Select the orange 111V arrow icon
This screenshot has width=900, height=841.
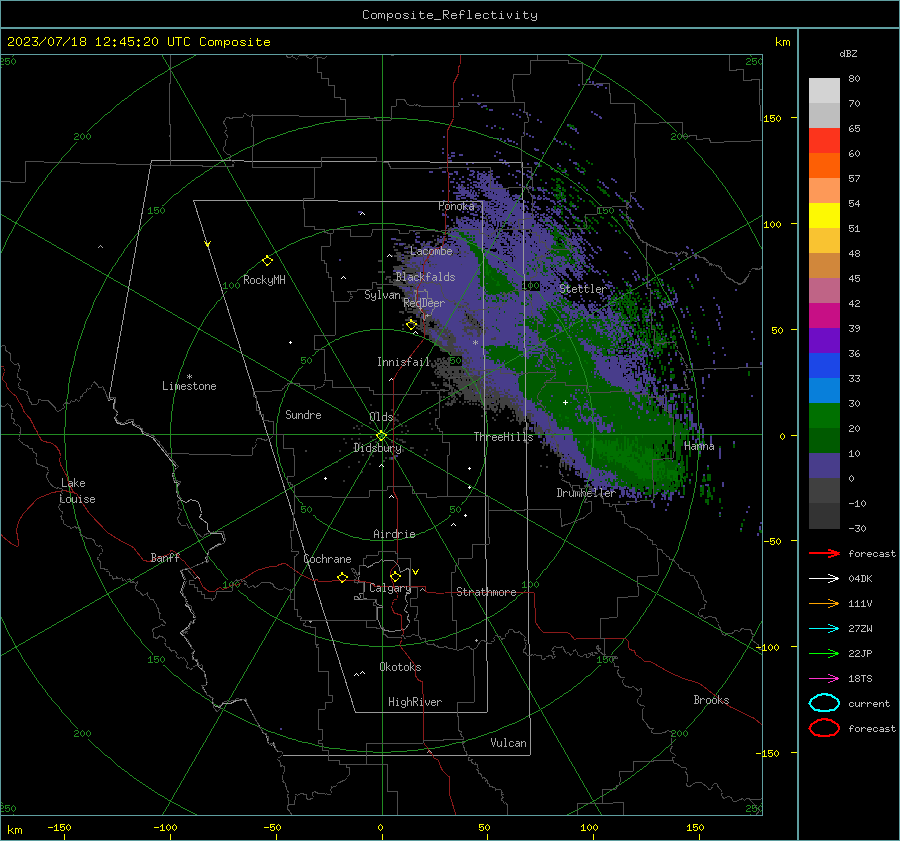pos(824,603)
